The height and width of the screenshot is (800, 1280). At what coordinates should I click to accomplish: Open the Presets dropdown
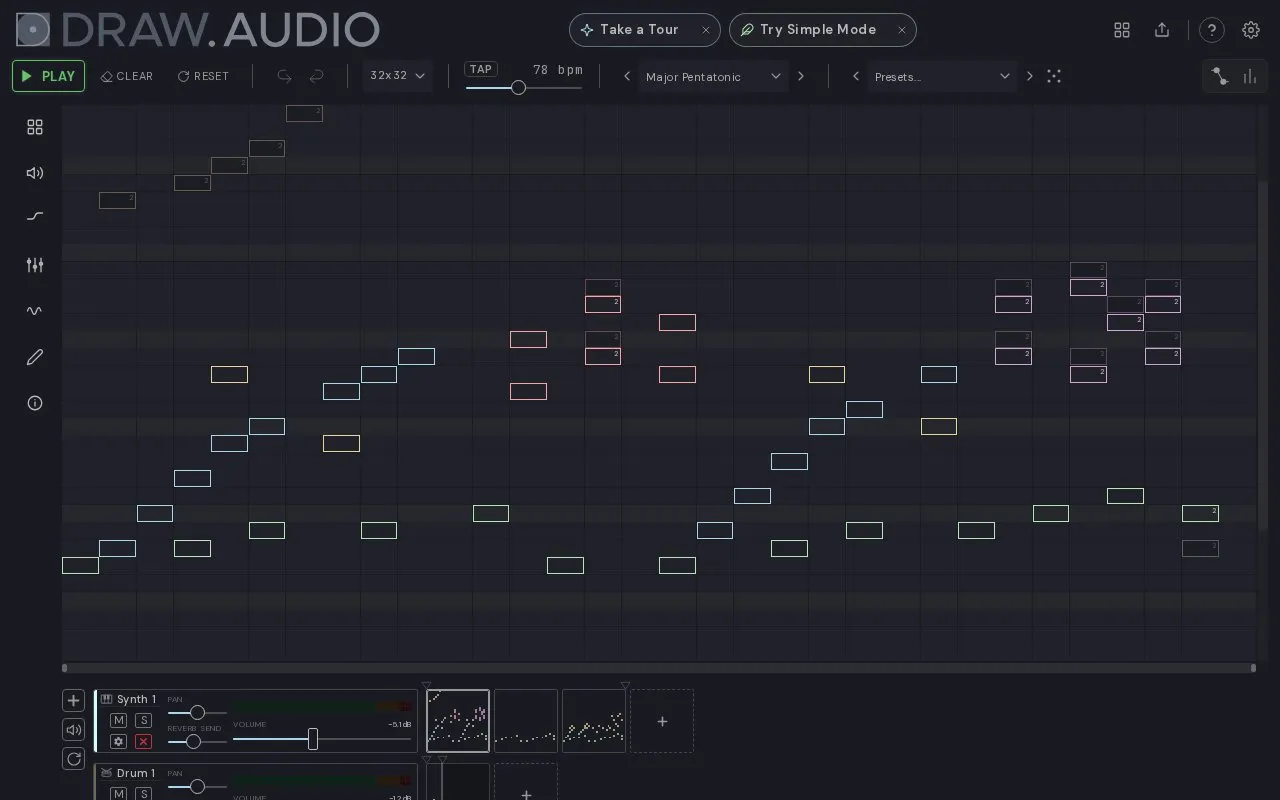(x=942, y=76)
